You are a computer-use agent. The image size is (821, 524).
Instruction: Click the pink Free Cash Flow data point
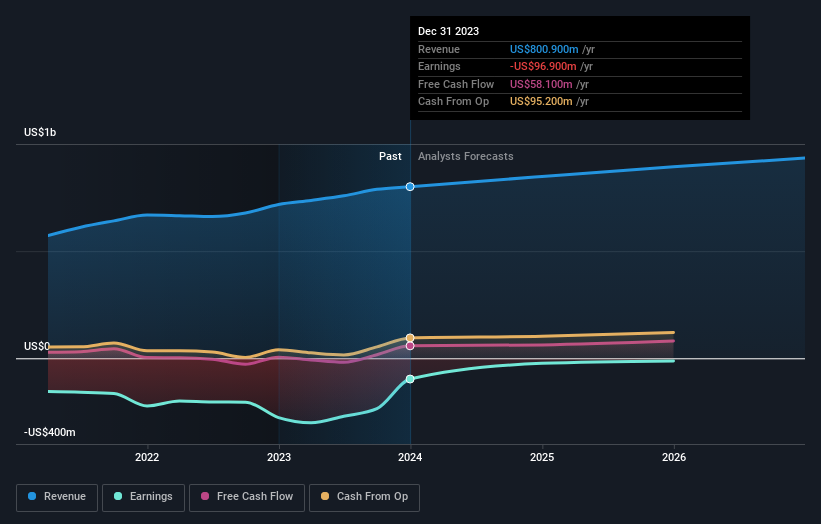pos(410,346)
